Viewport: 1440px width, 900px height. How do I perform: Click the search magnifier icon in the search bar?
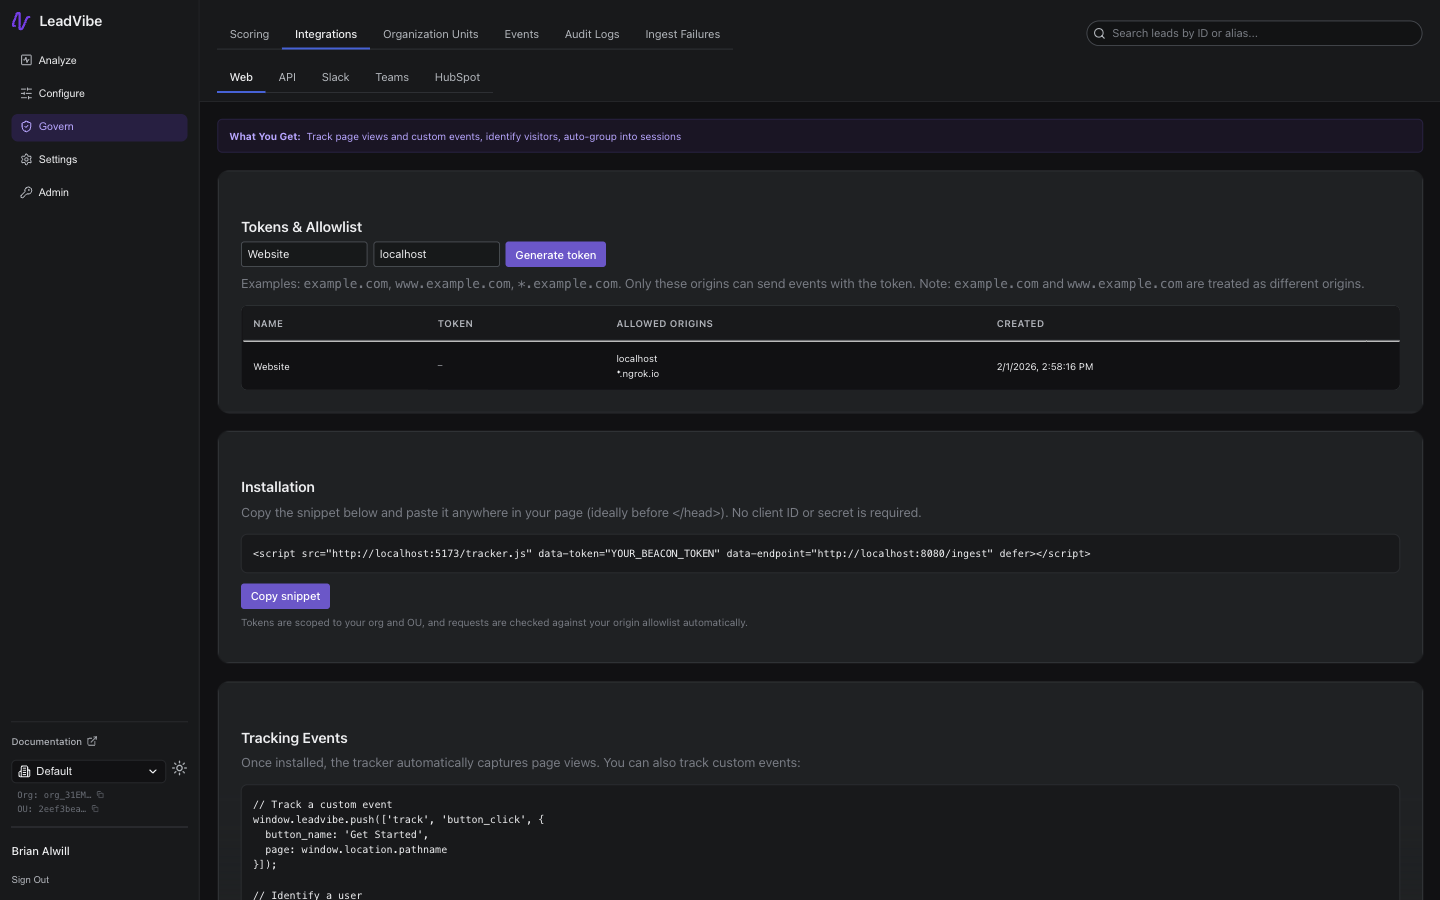[x=1099, y=33]
